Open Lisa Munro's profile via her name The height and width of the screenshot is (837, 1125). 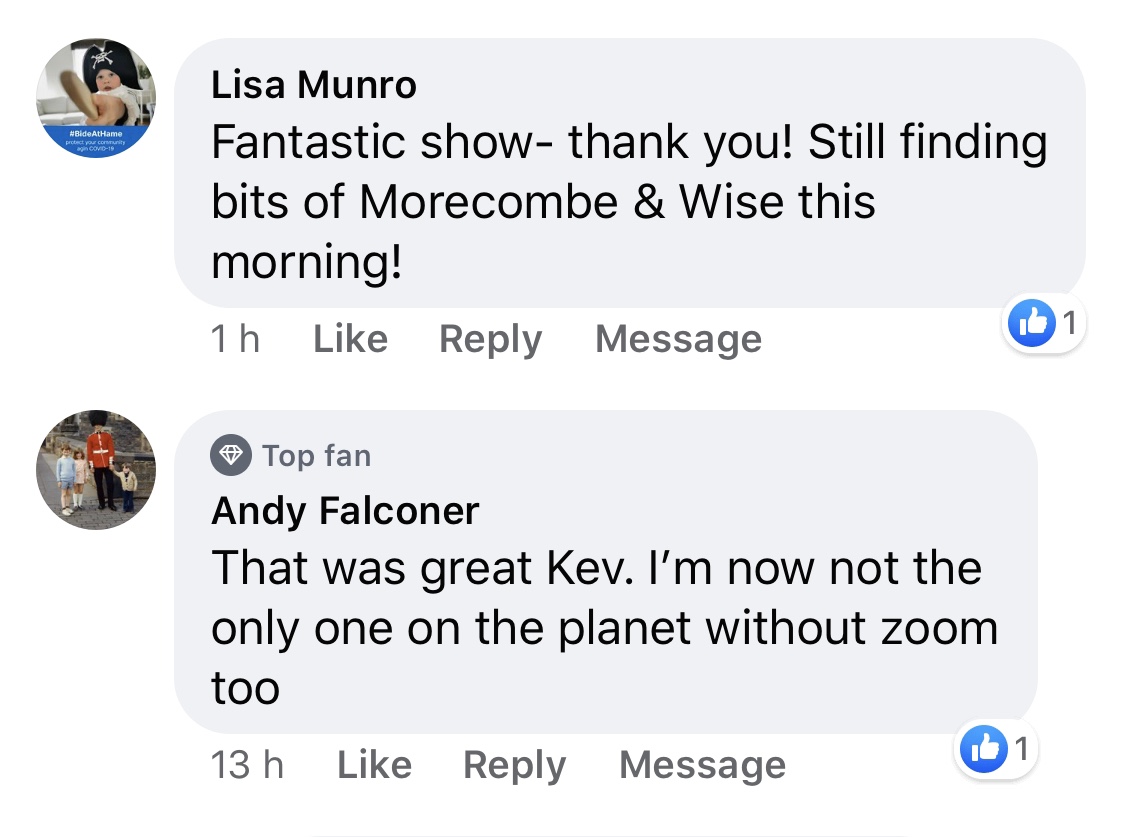point(313,85)
